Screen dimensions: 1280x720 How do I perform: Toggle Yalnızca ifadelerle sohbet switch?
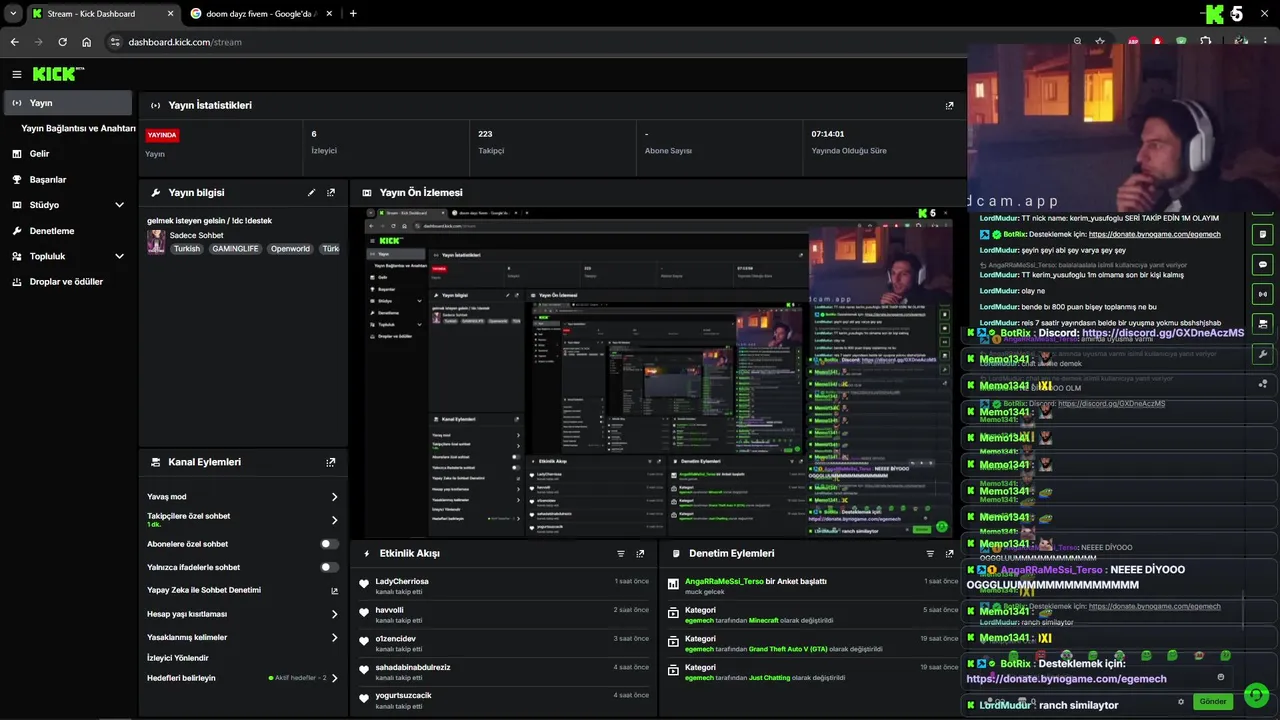pyautogui.click(x=328, y=567)
